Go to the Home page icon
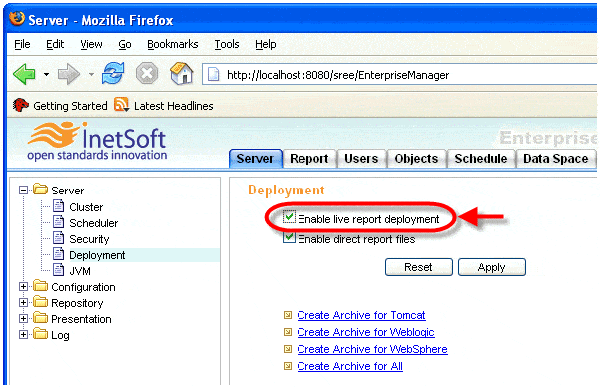The height and width of the screenshot is (387, 600). click(181, 73)
